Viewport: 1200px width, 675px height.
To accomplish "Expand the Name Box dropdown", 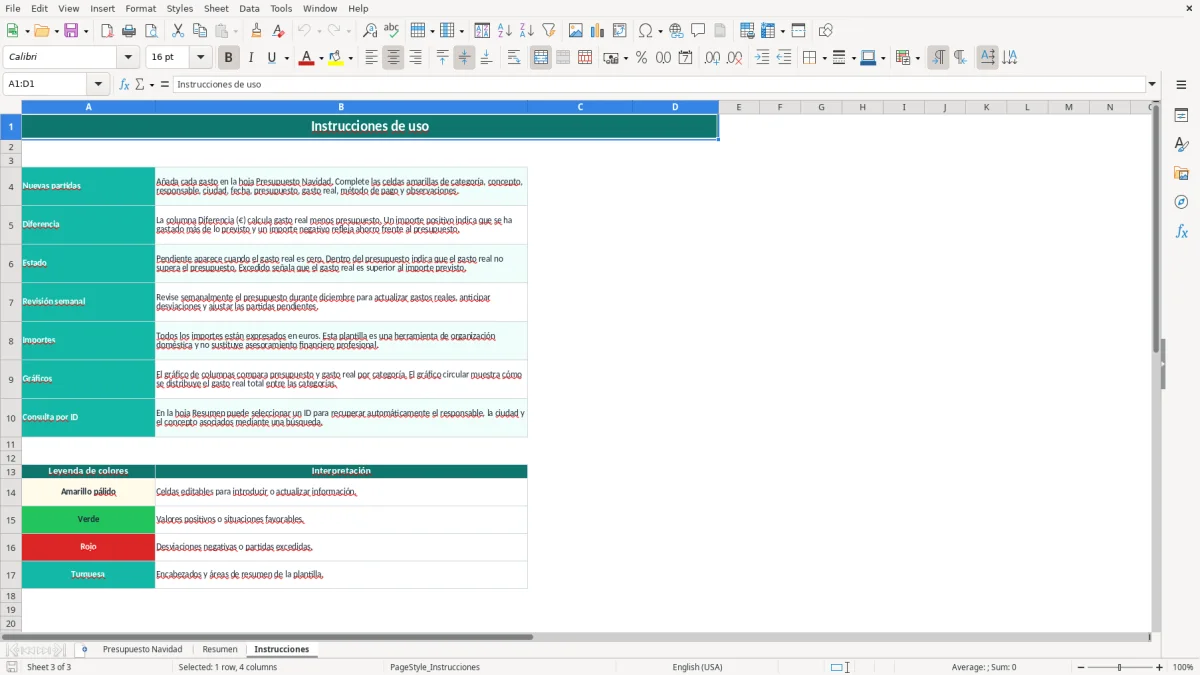I will click(x=98, y=84).
